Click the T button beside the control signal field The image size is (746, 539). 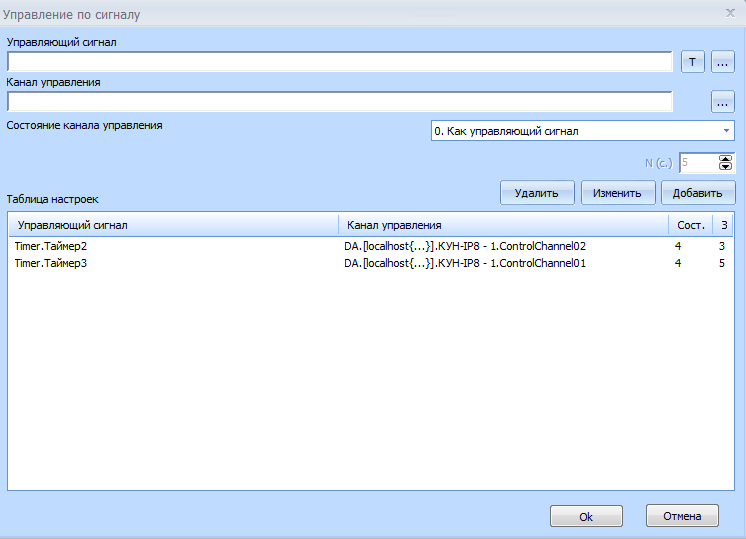692,62
